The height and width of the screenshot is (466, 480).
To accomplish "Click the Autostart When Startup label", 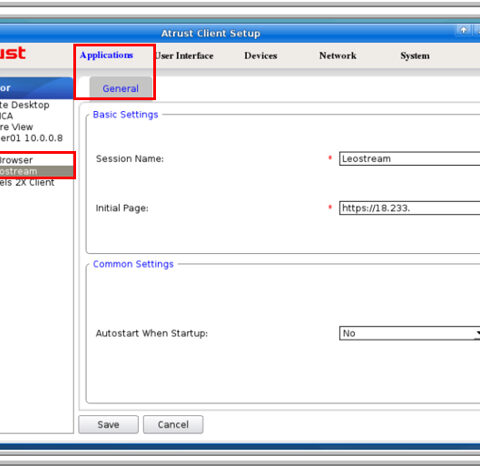I will (152, 333).
